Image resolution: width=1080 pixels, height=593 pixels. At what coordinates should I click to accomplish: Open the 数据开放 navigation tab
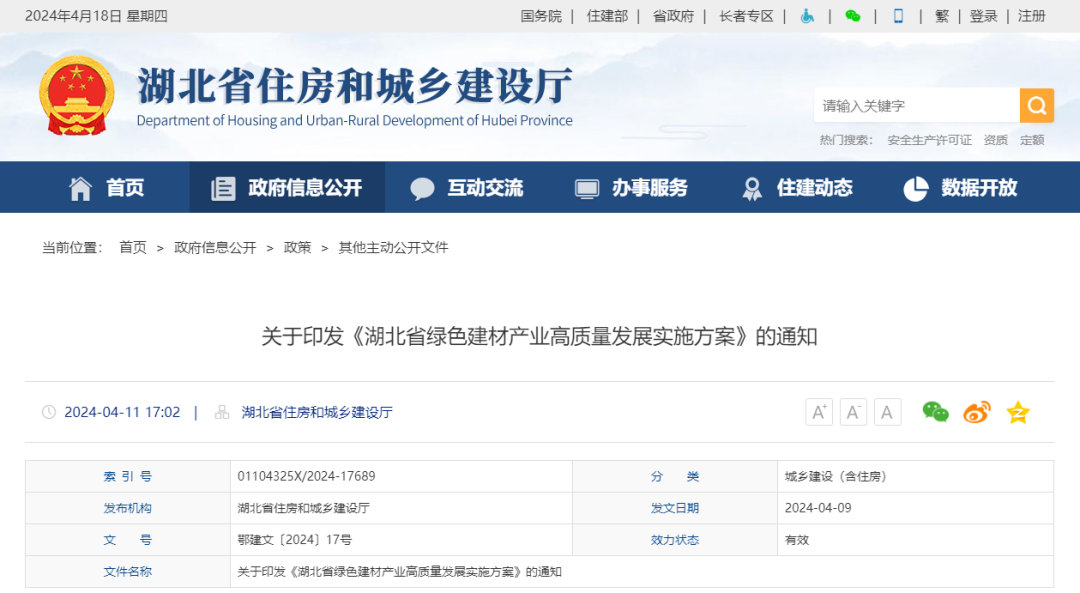click(x=960, y=188)
